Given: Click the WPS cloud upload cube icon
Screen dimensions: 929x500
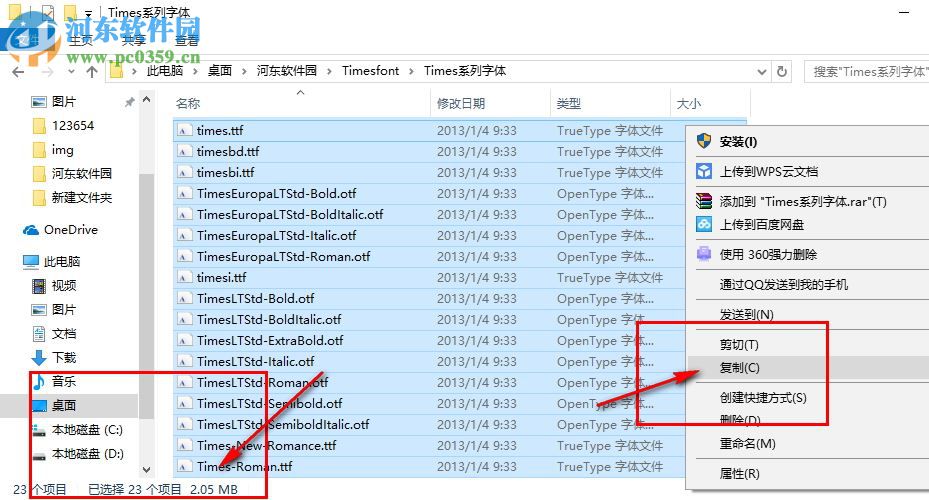Looking at the screenshot, I should pyautogui.click(x=704, y=171).
